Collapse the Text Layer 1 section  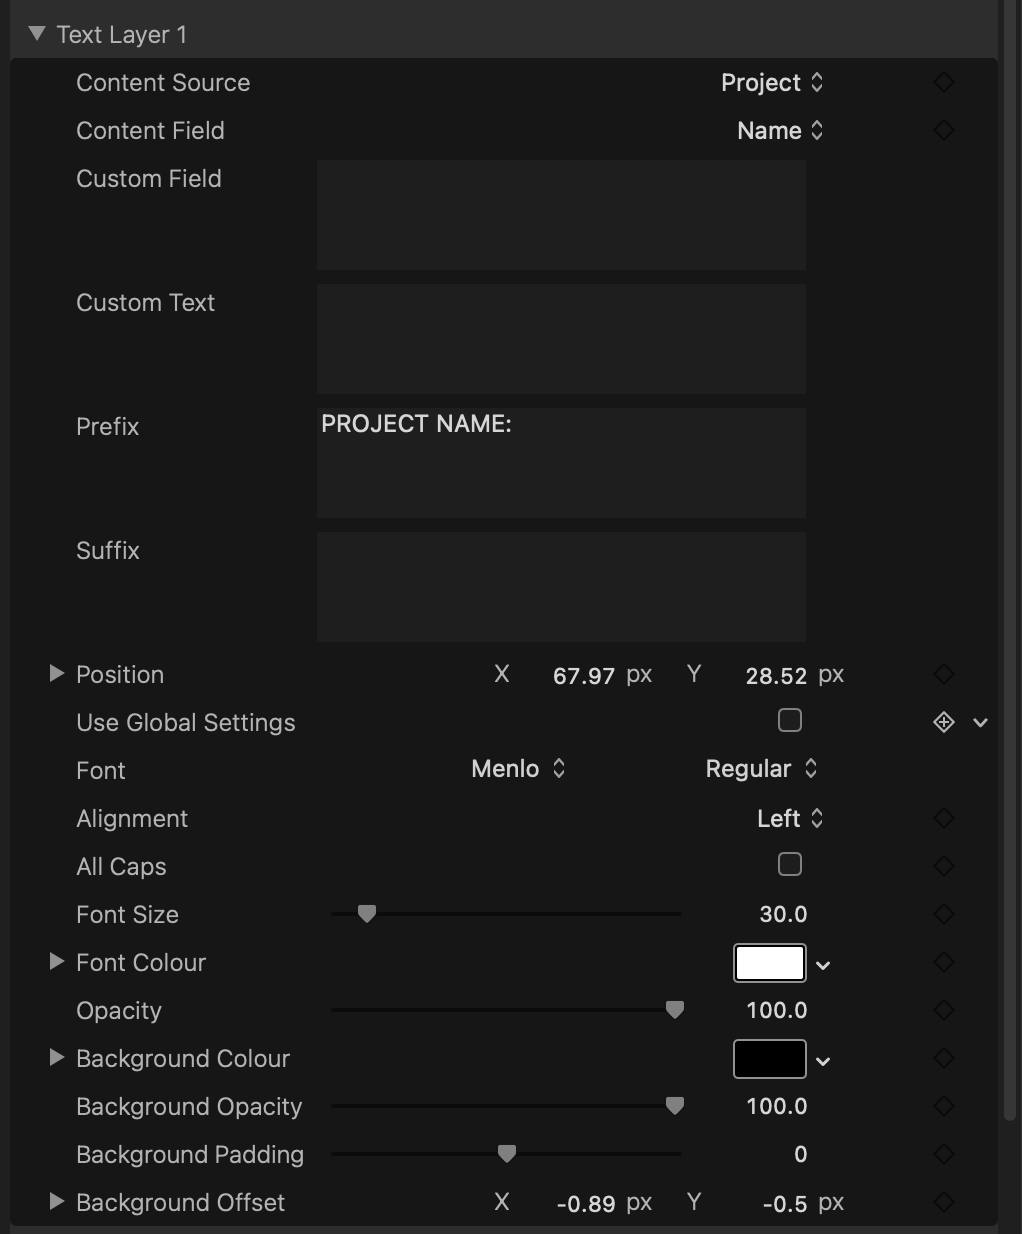click(38, 34)
